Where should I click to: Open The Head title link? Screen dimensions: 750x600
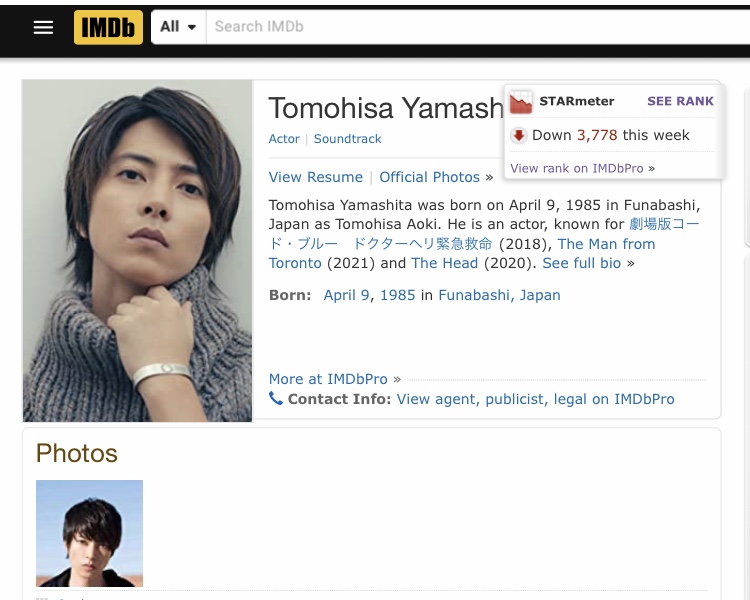(444, 263)
